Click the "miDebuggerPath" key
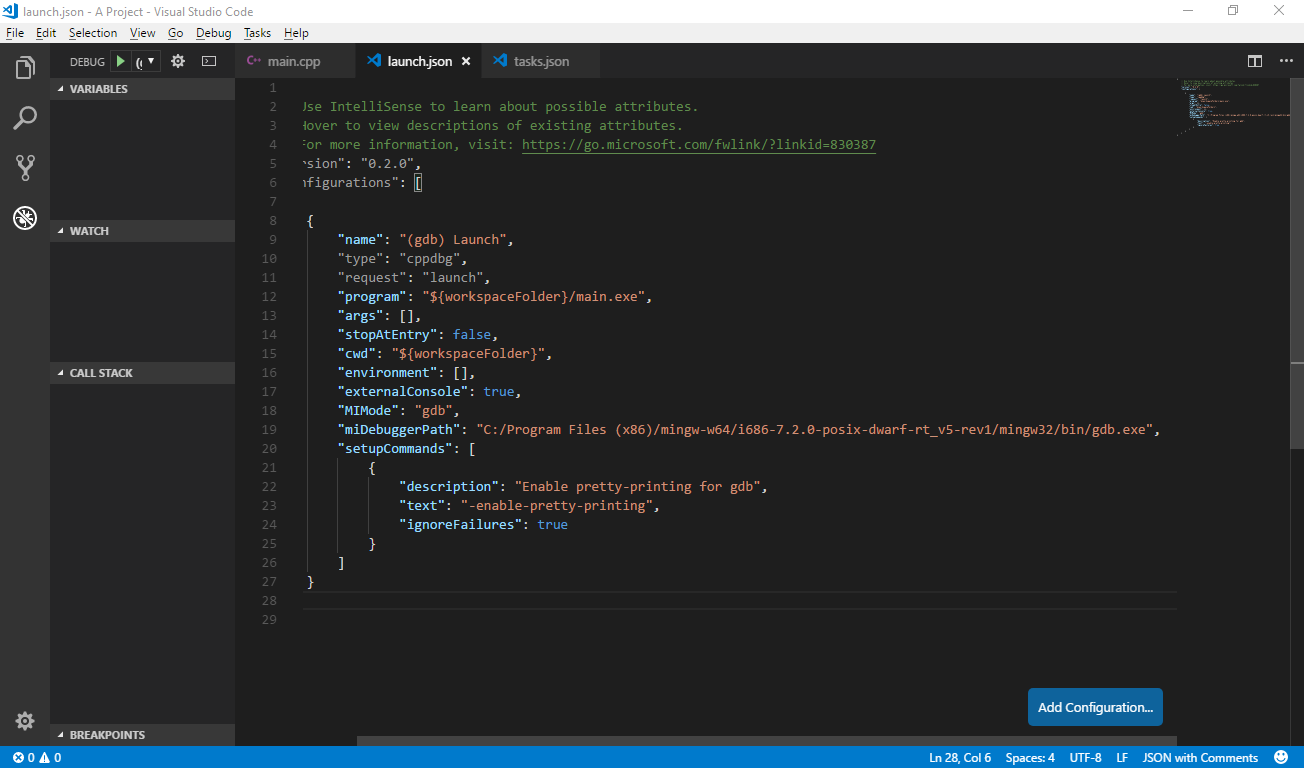This screenshot has width=1304, height=768. (399, 429)
